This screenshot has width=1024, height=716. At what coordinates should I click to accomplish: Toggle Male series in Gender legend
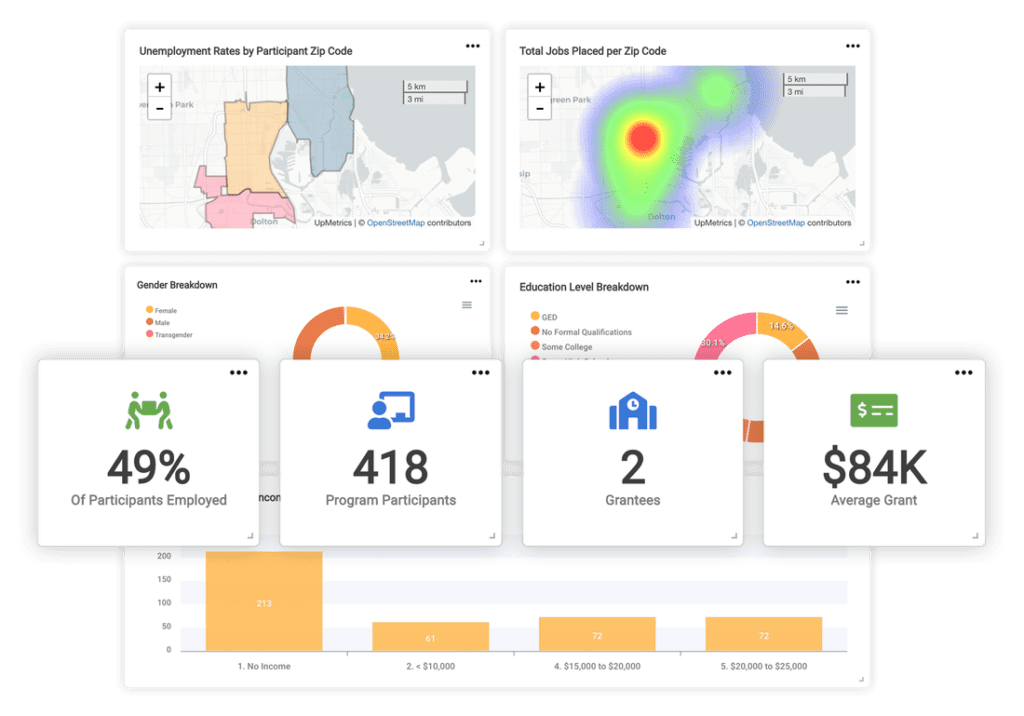pos(158,322)
